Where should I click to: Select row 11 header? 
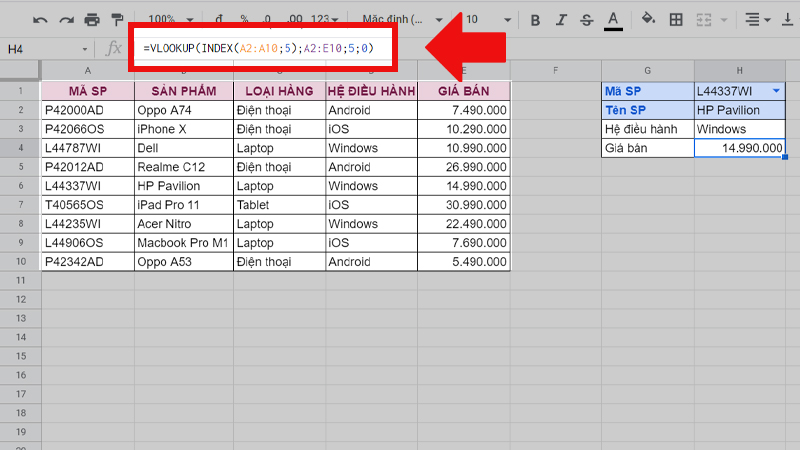click(20, 280)
